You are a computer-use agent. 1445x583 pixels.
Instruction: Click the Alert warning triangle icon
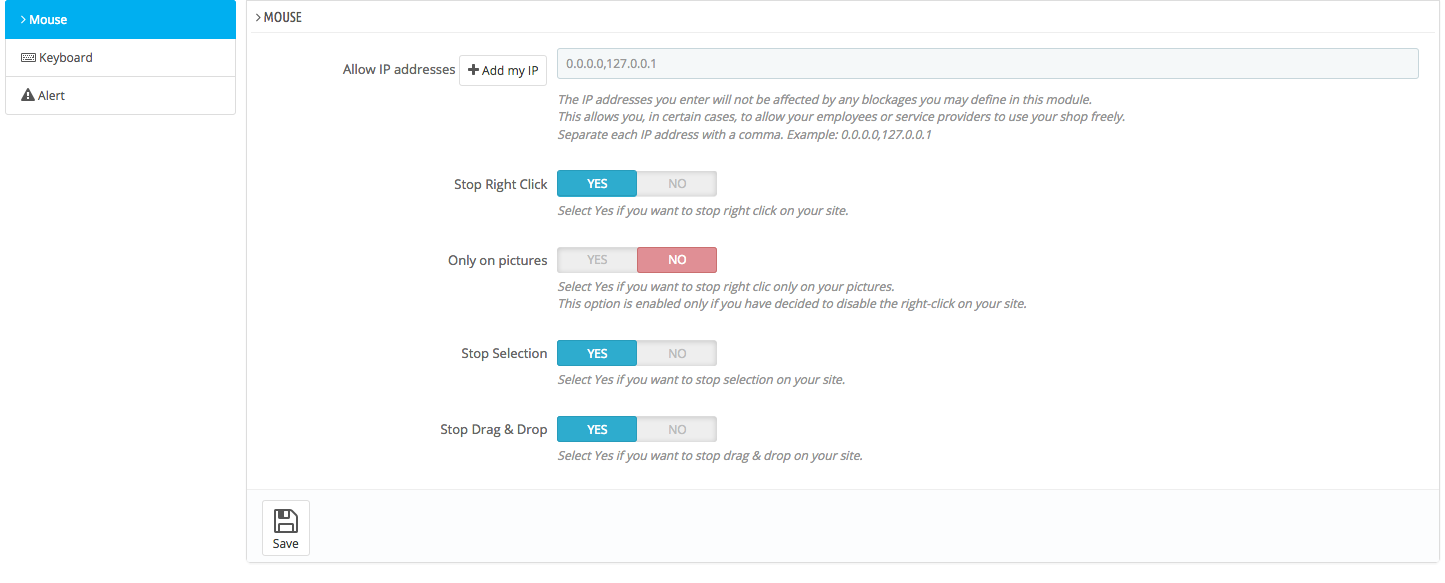point(28,96)
